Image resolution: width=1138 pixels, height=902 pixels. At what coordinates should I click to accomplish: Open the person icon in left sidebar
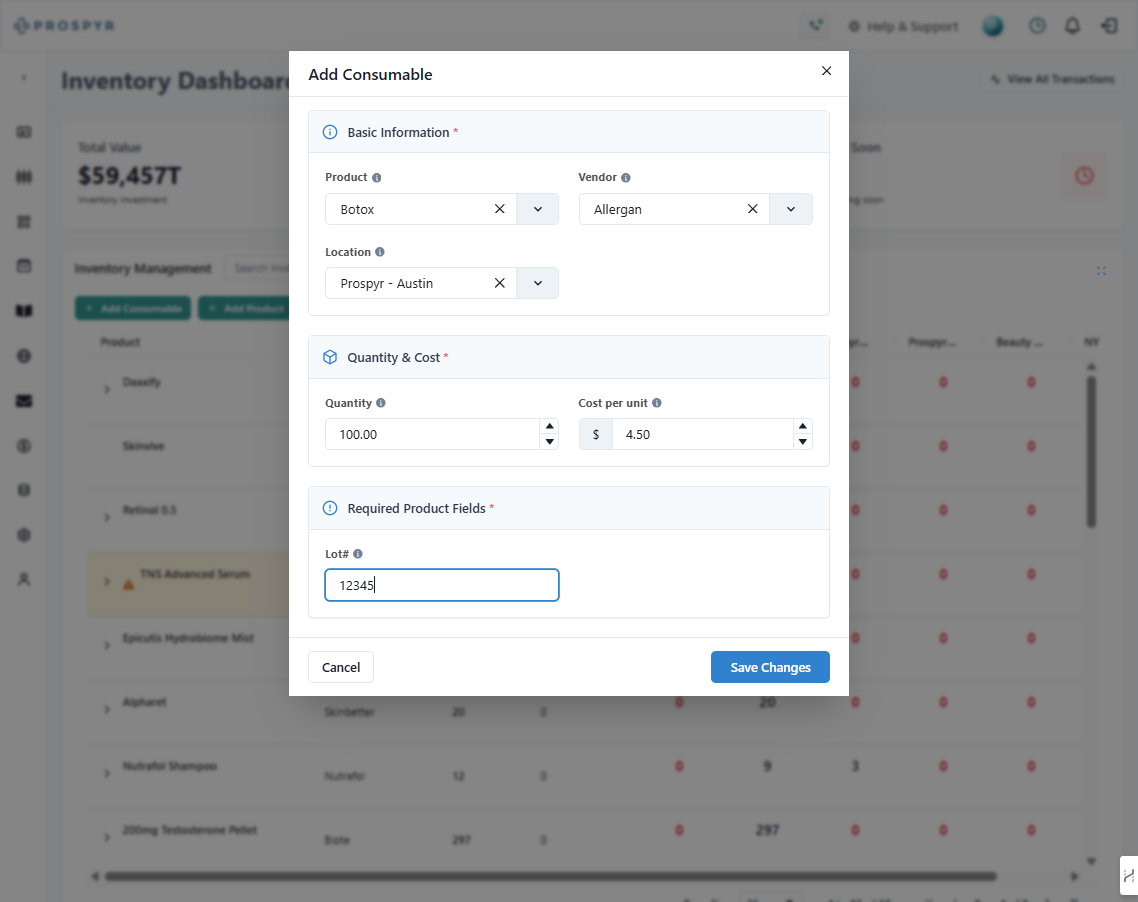[24, 580]
